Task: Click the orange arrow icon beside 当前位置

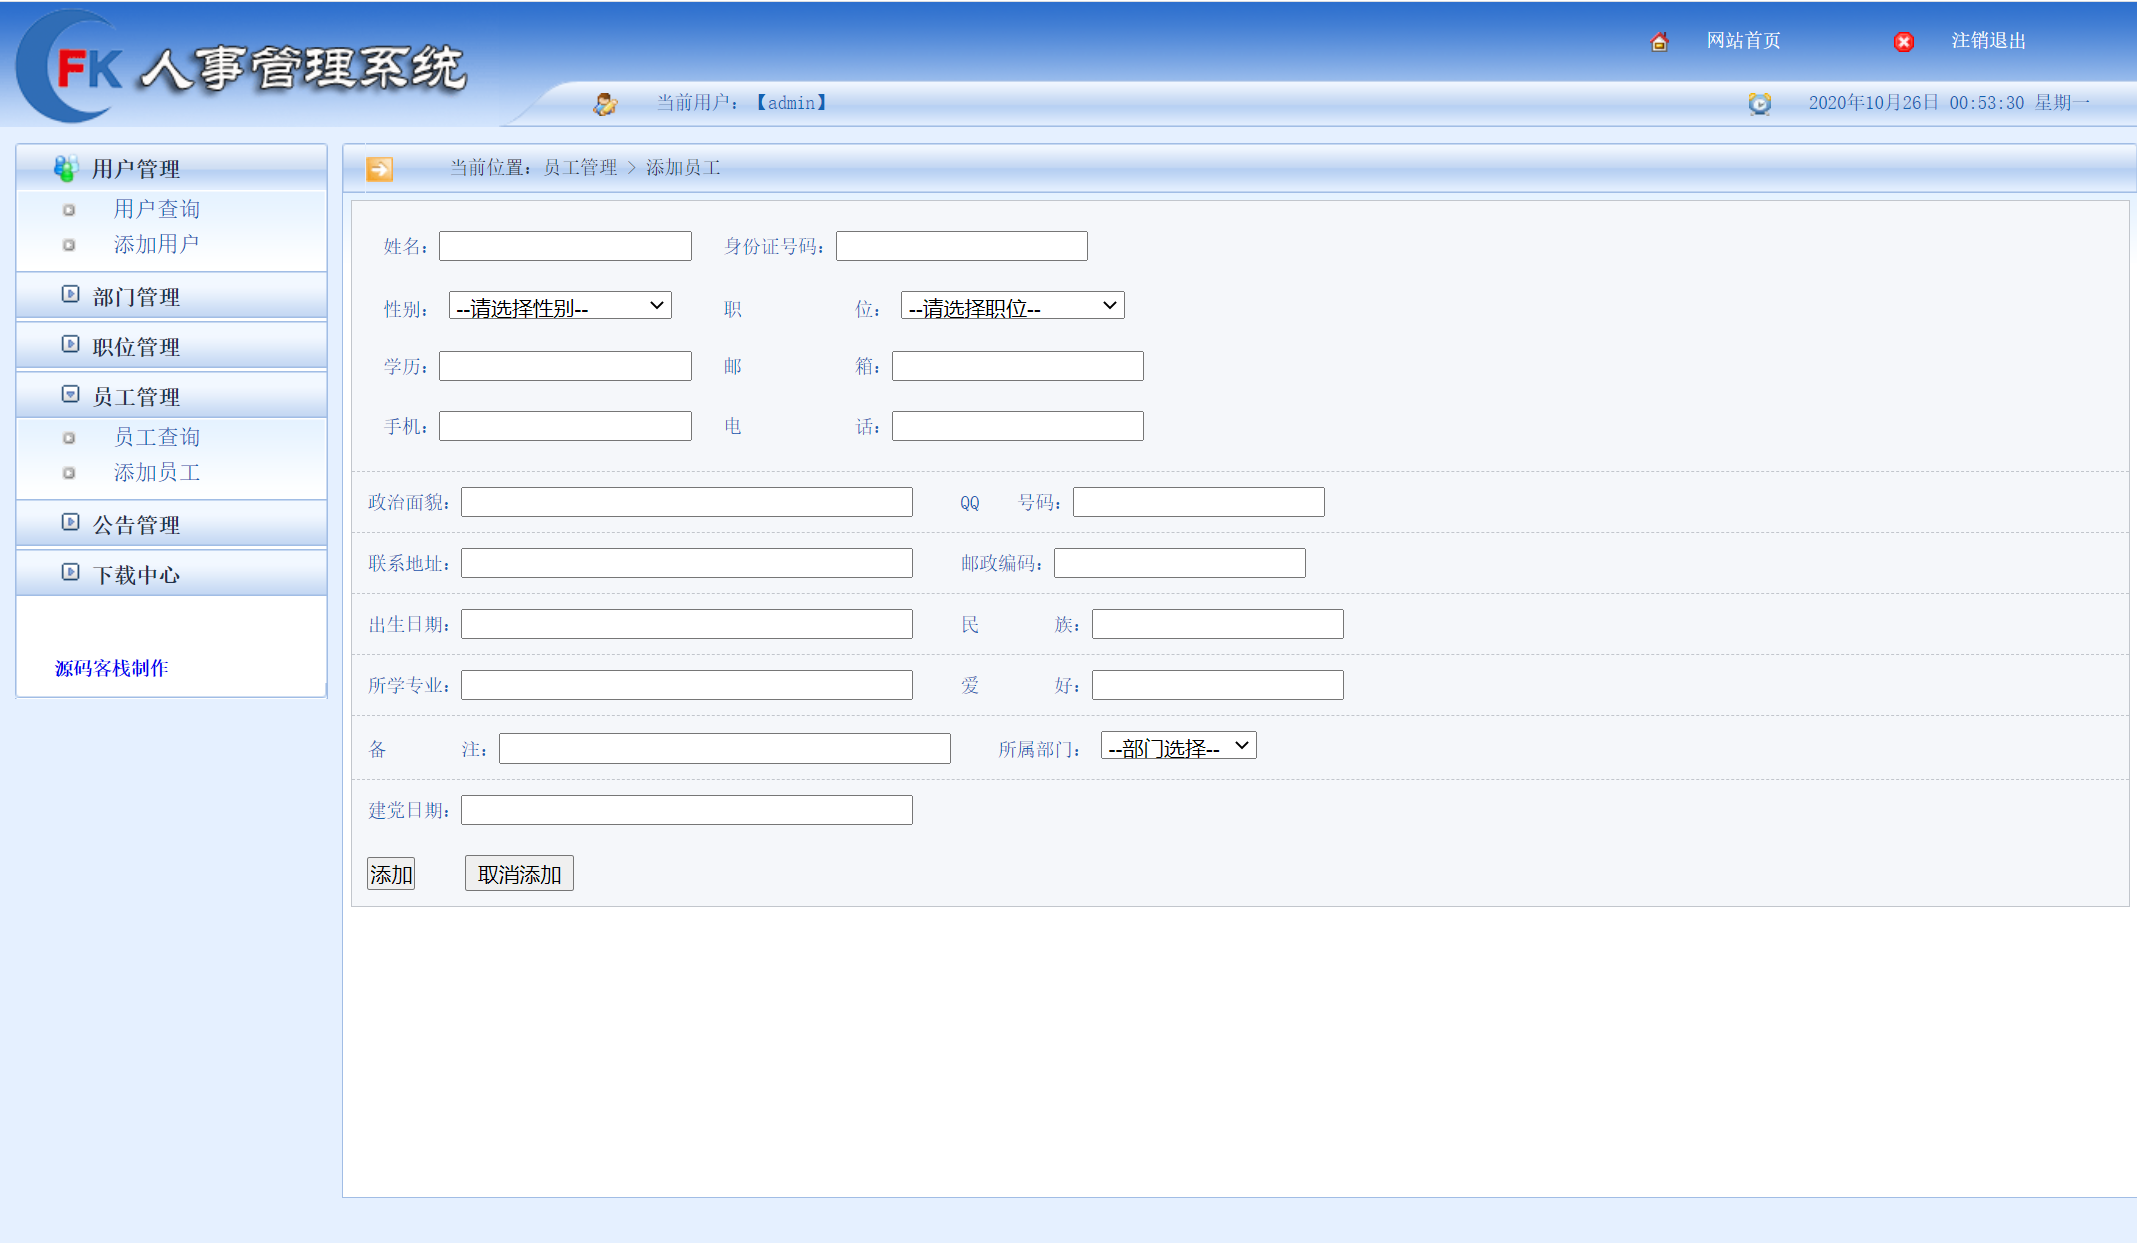Action: pyautogui.click(x=379, y=169)
